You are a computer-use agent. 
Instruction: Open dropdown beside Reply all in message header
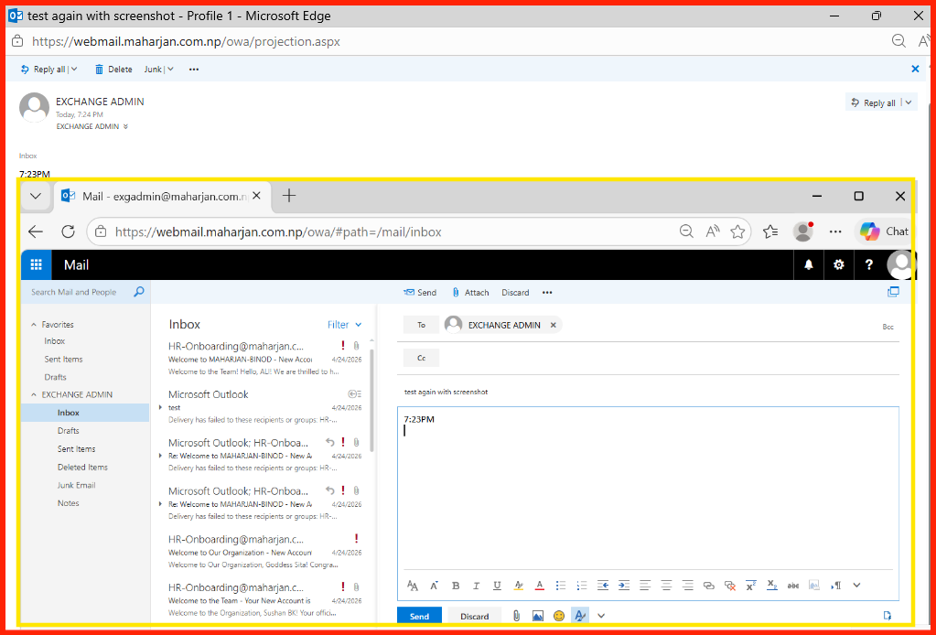coord(909,103)
